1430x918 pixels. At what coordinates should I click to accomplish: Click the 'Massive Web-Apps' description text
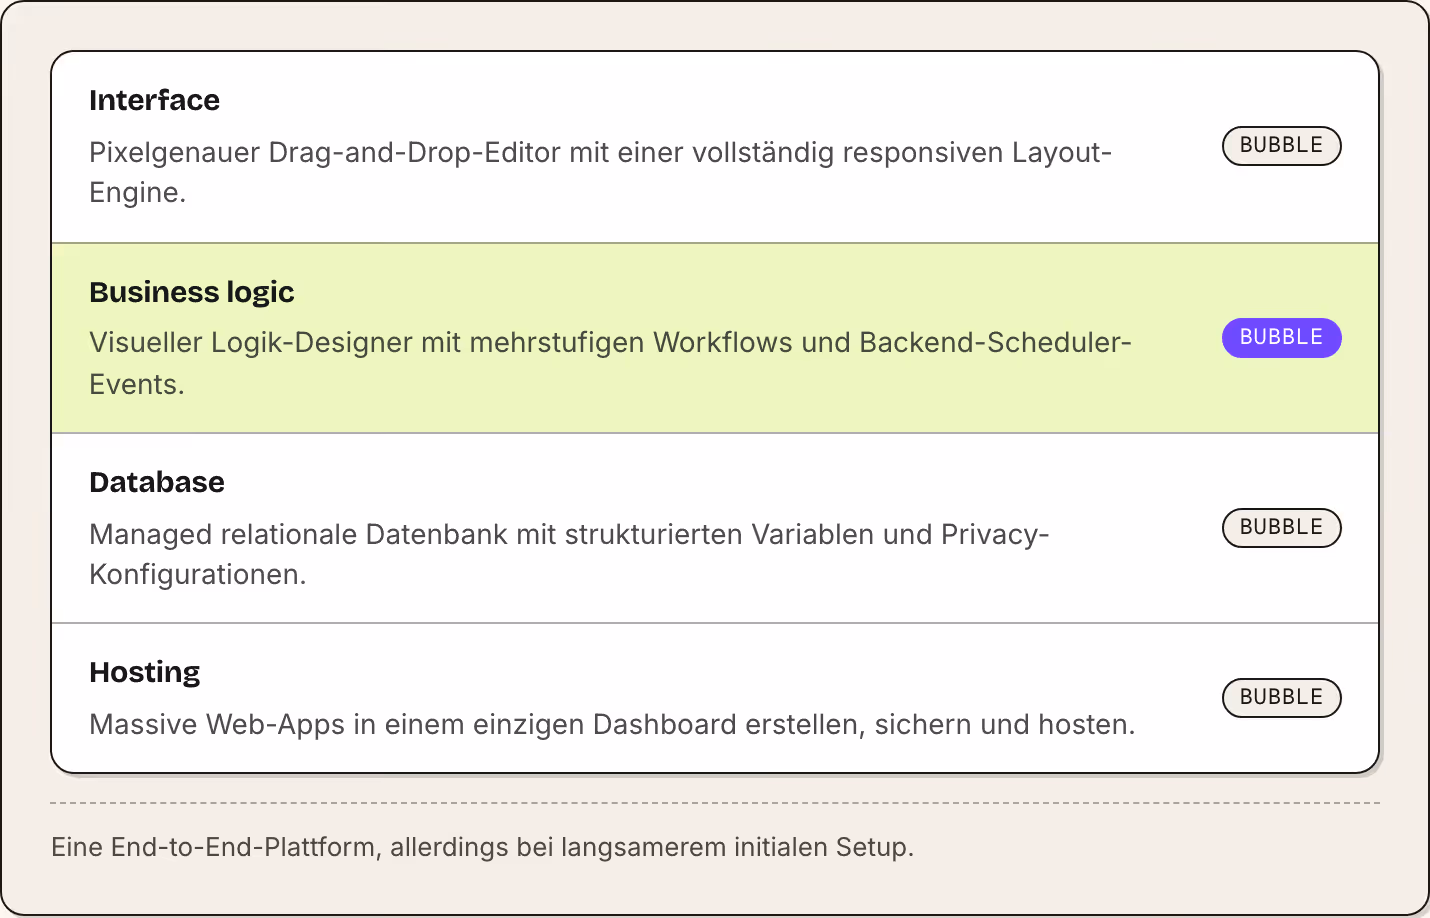click(612, 724)
